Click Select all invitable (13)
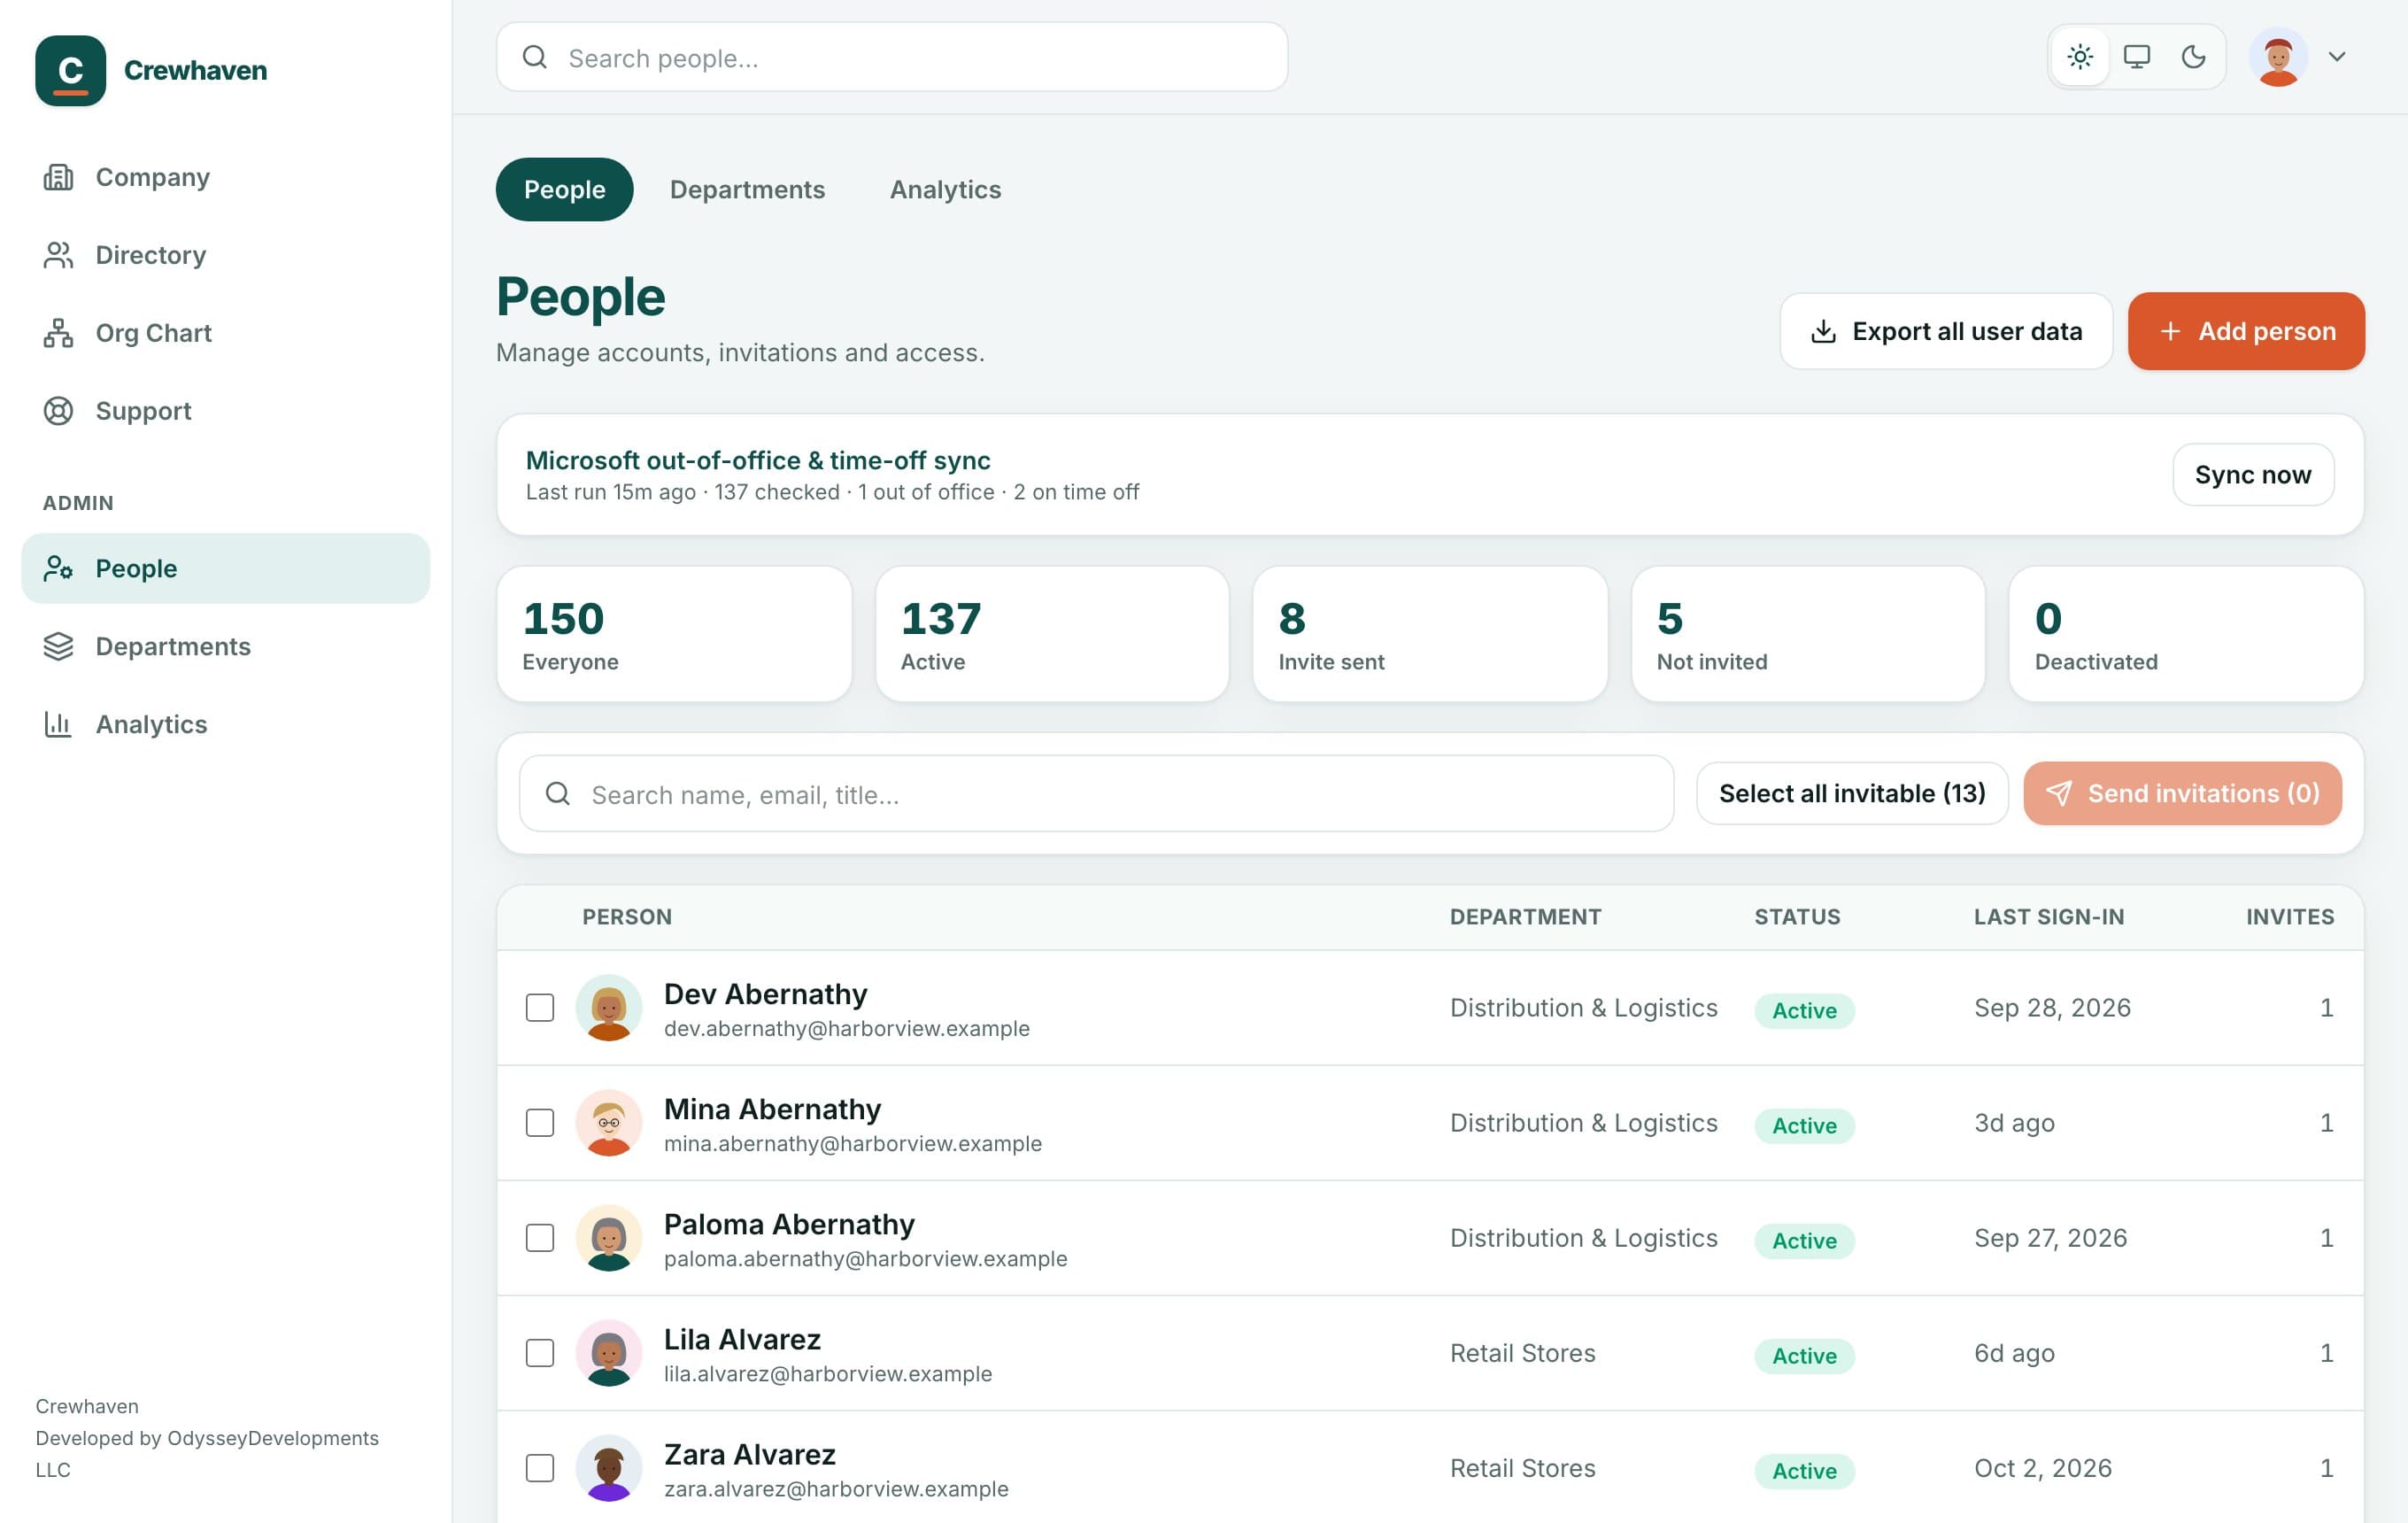The image size is (2408, 1523). [1852, 793]
